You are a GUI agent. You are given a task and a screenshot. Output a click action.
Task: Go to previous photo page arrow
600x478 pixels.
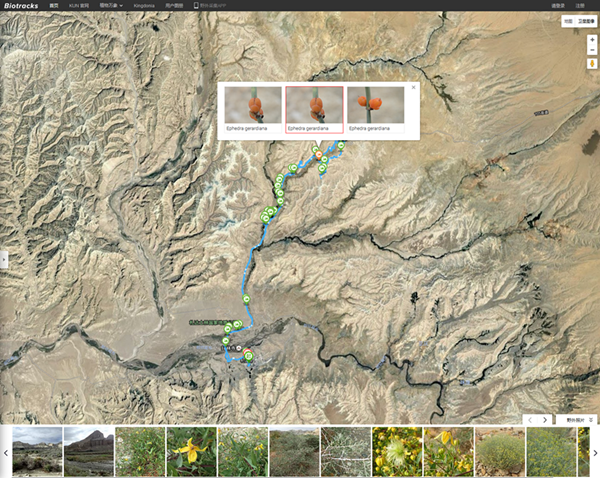[530, 420]
